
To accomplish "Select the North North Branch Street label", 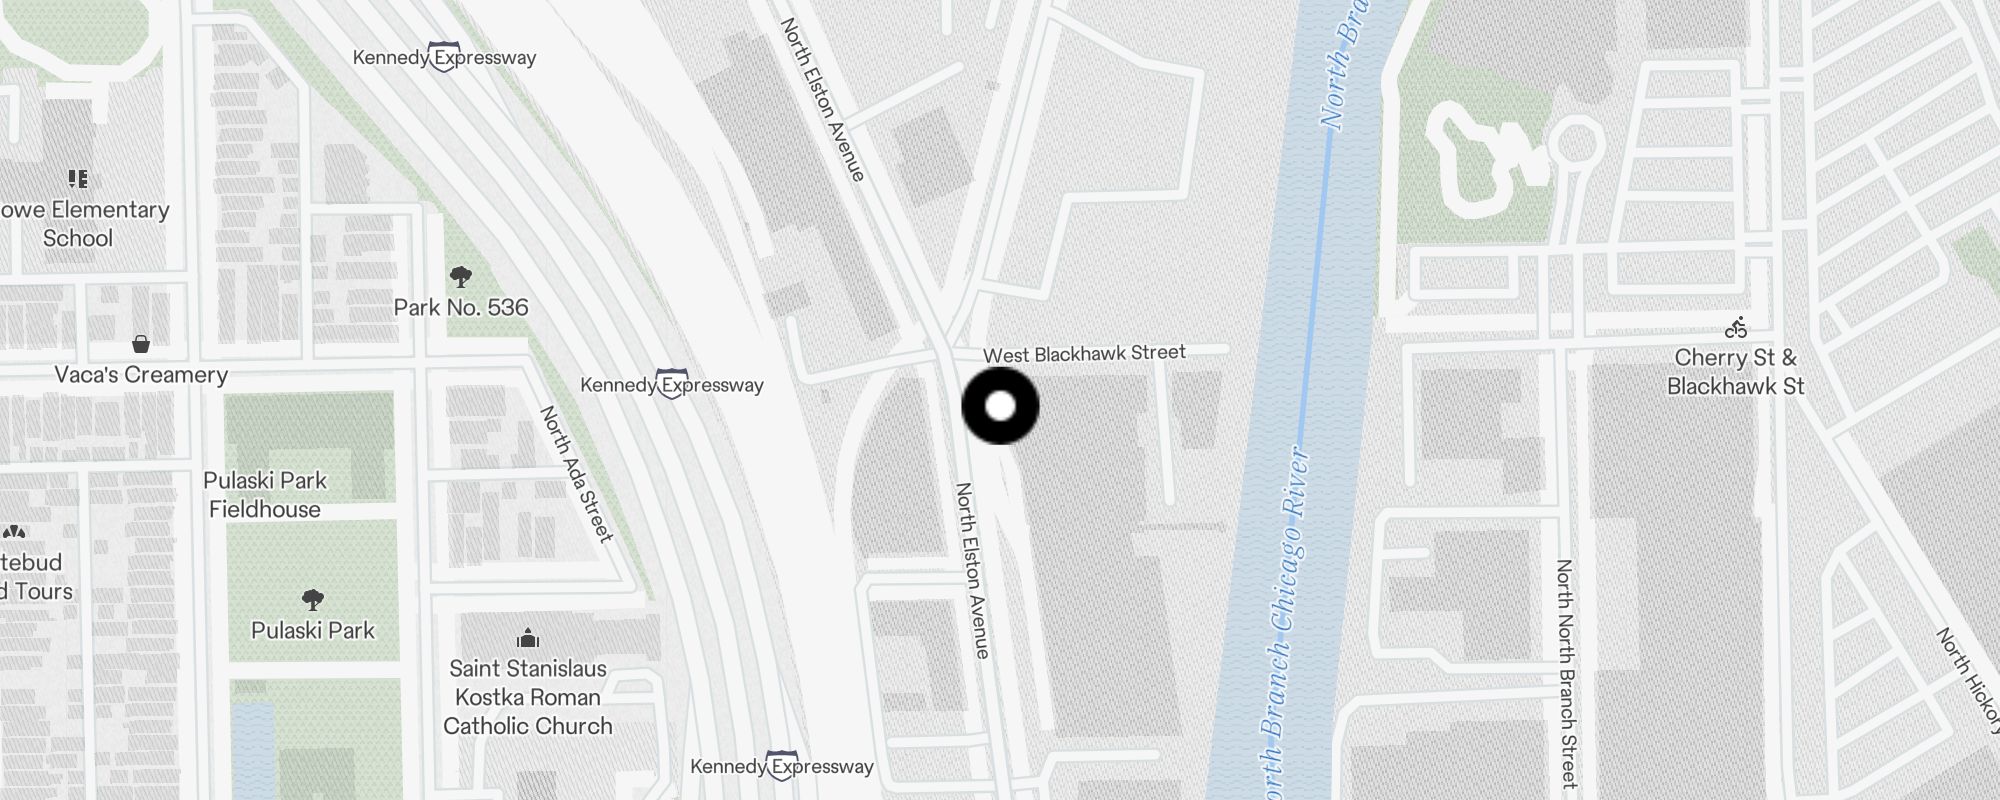I will click(1566, 674).
